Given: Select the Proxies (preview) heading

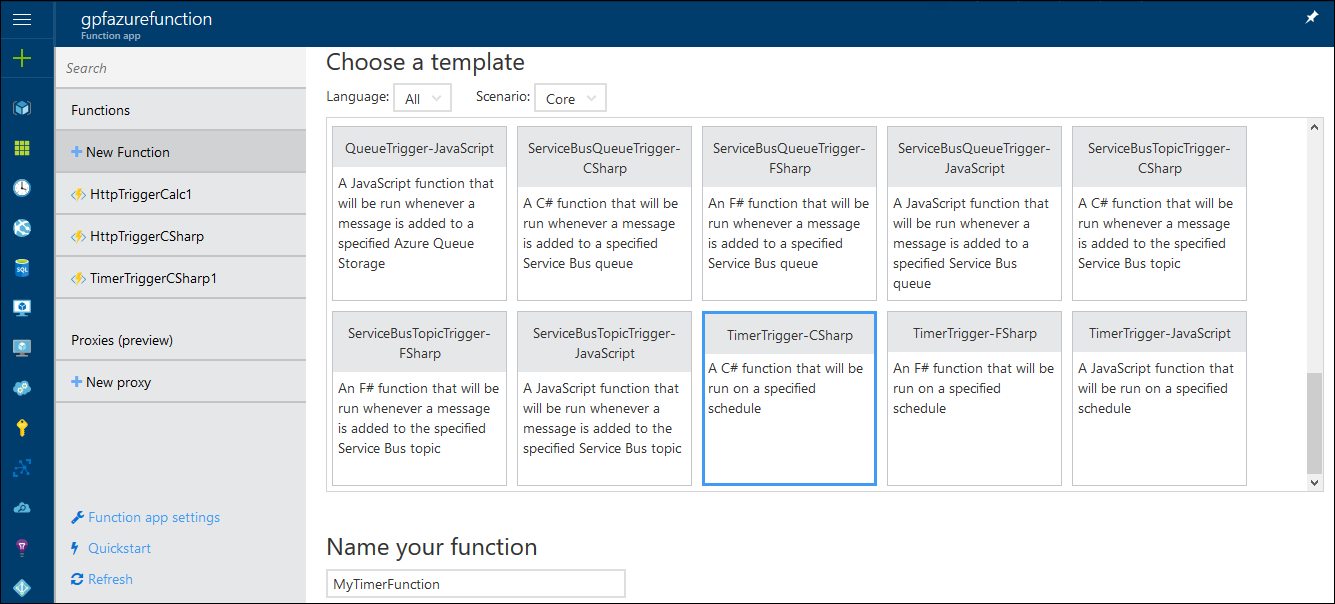Looking at the screenshot, I should pyautogui.click(x=181, y=340).
